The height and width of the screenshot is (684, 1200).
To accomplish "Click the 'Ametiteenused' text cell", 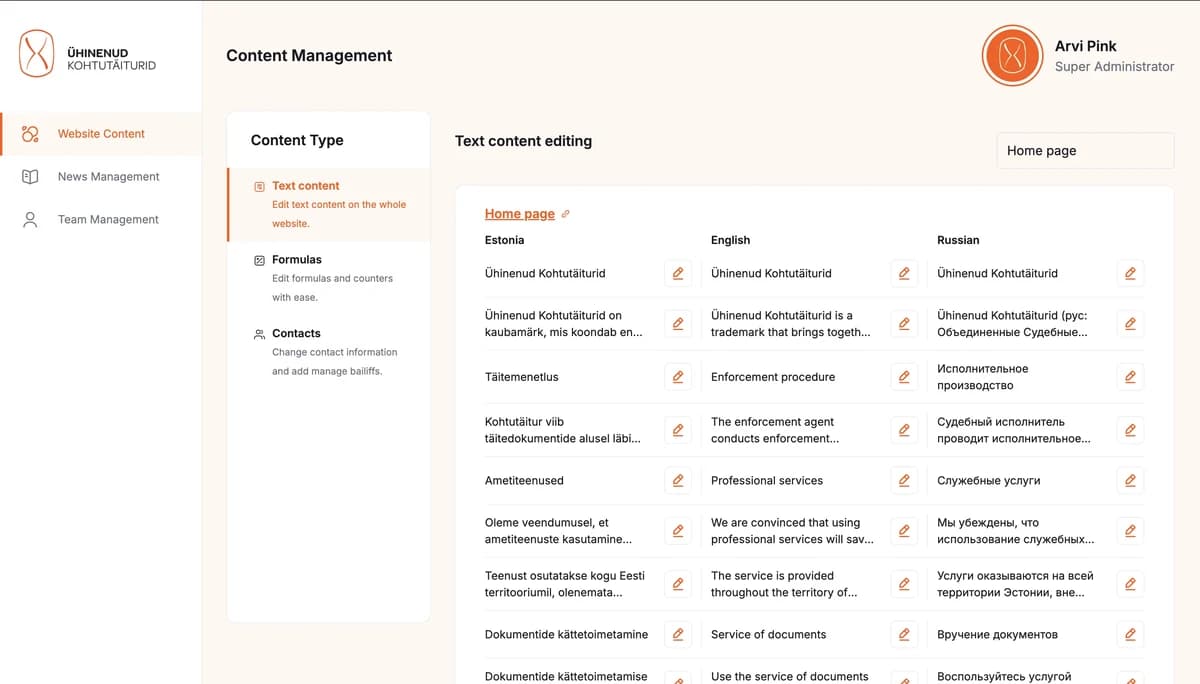I will click(x=524, y=481).
